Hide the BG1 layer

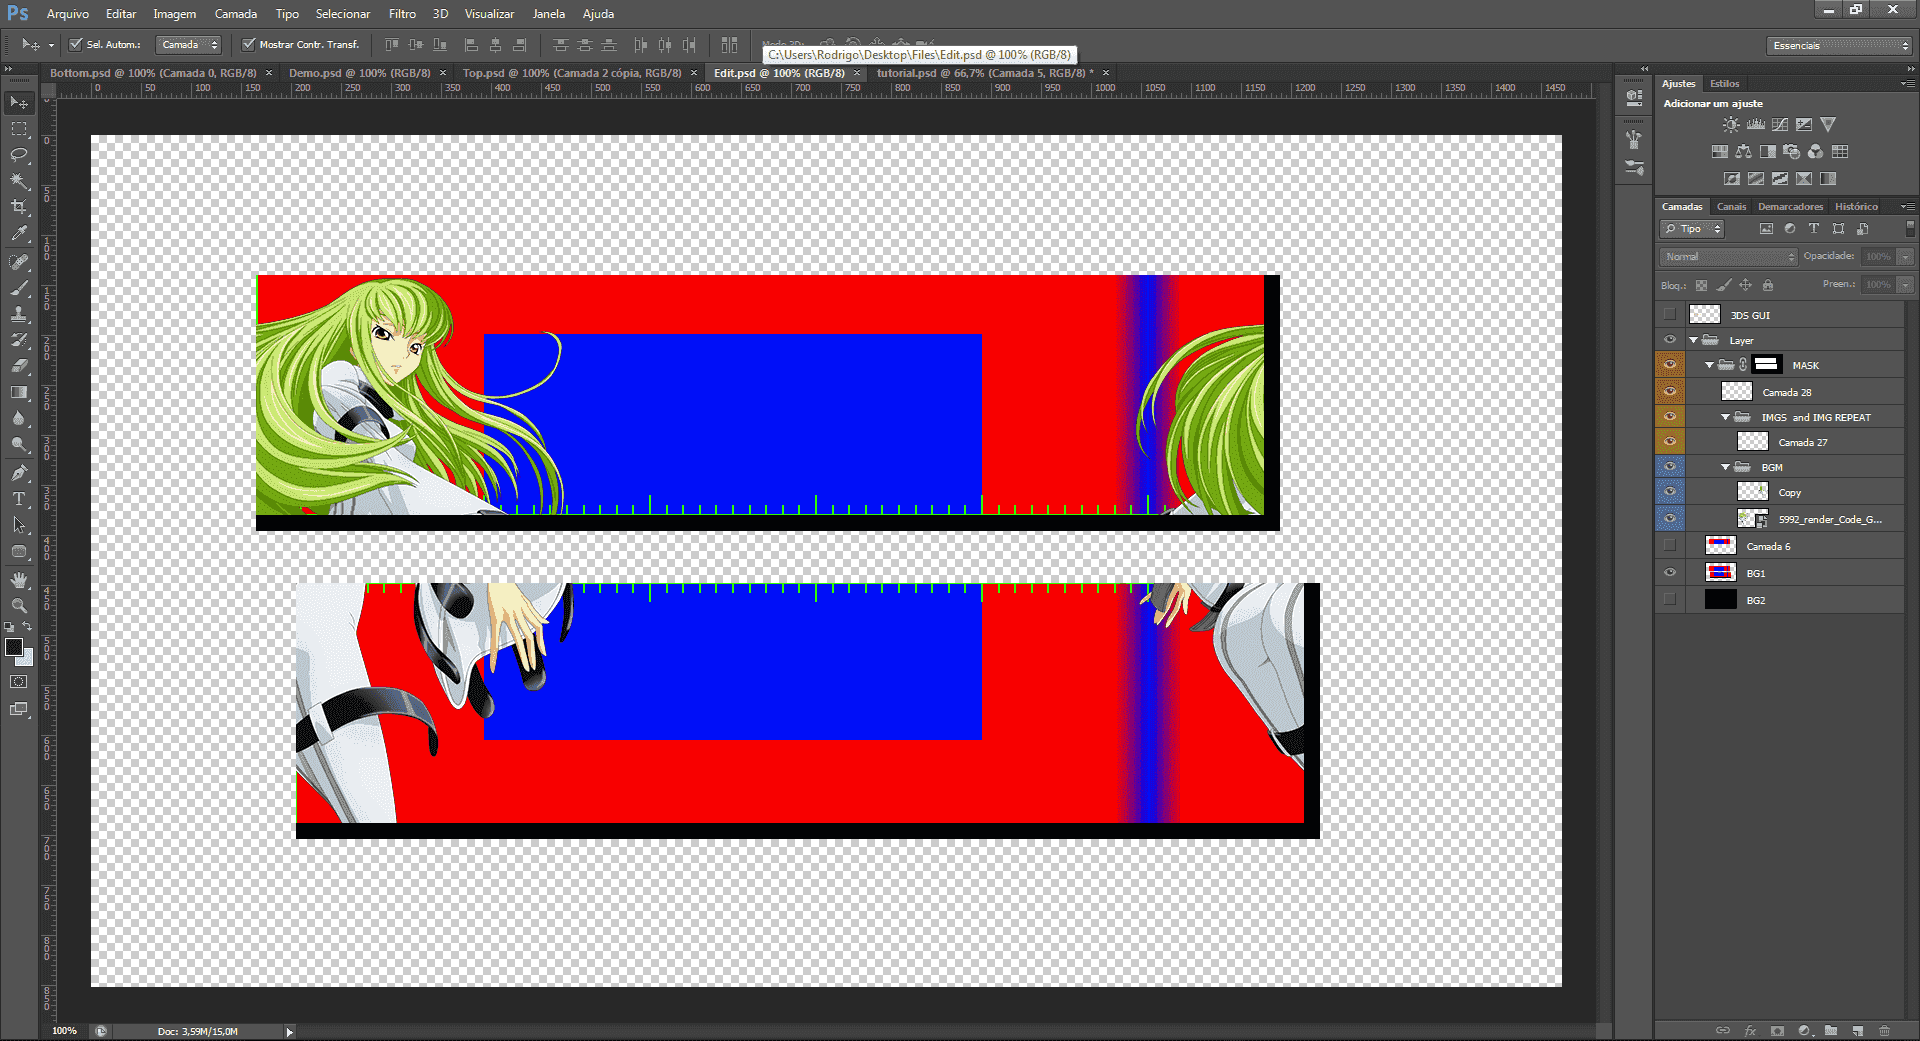click(x=1670, y=573)
